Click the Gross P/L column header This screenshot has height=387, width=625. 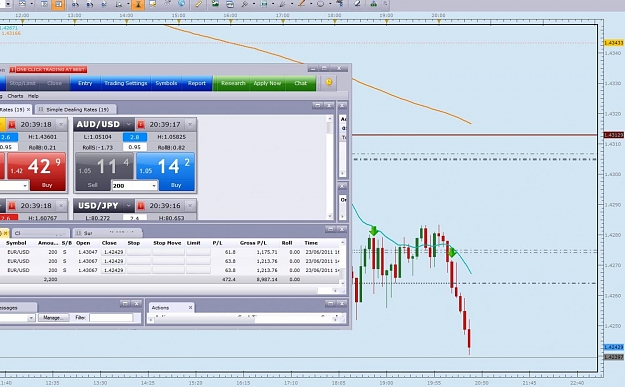pyautogui.click(x=254, y=243)
